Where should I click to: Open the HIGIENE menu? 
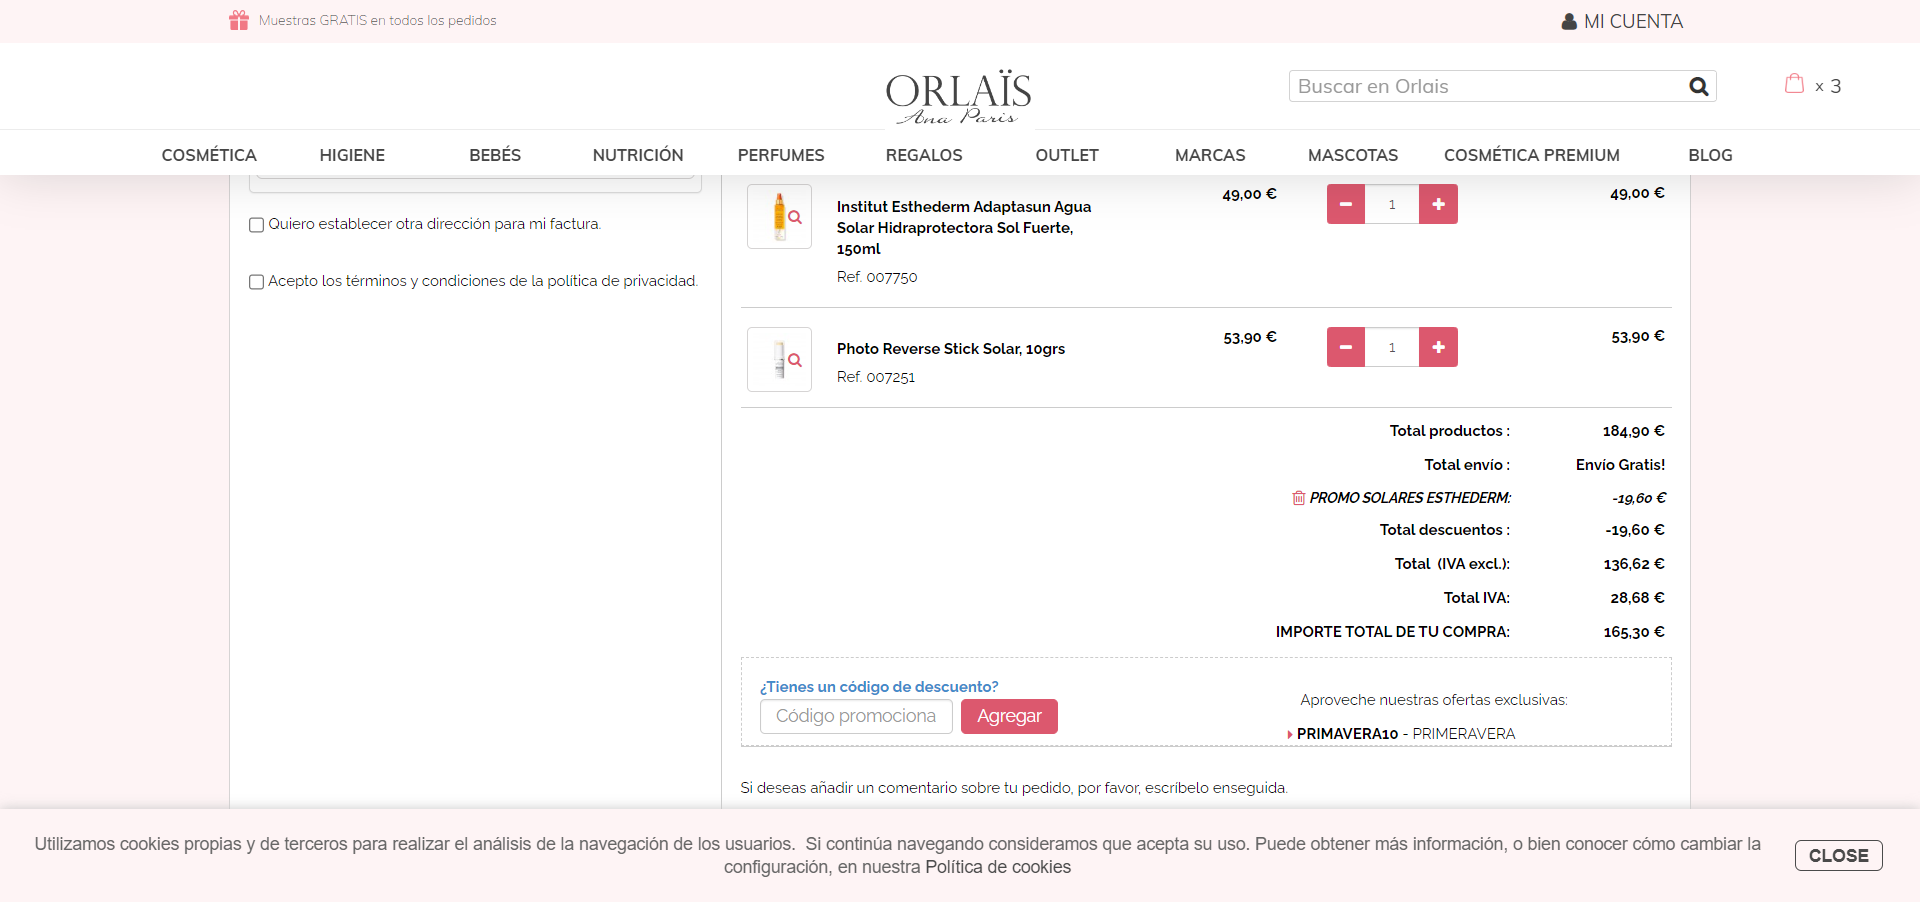352,155
